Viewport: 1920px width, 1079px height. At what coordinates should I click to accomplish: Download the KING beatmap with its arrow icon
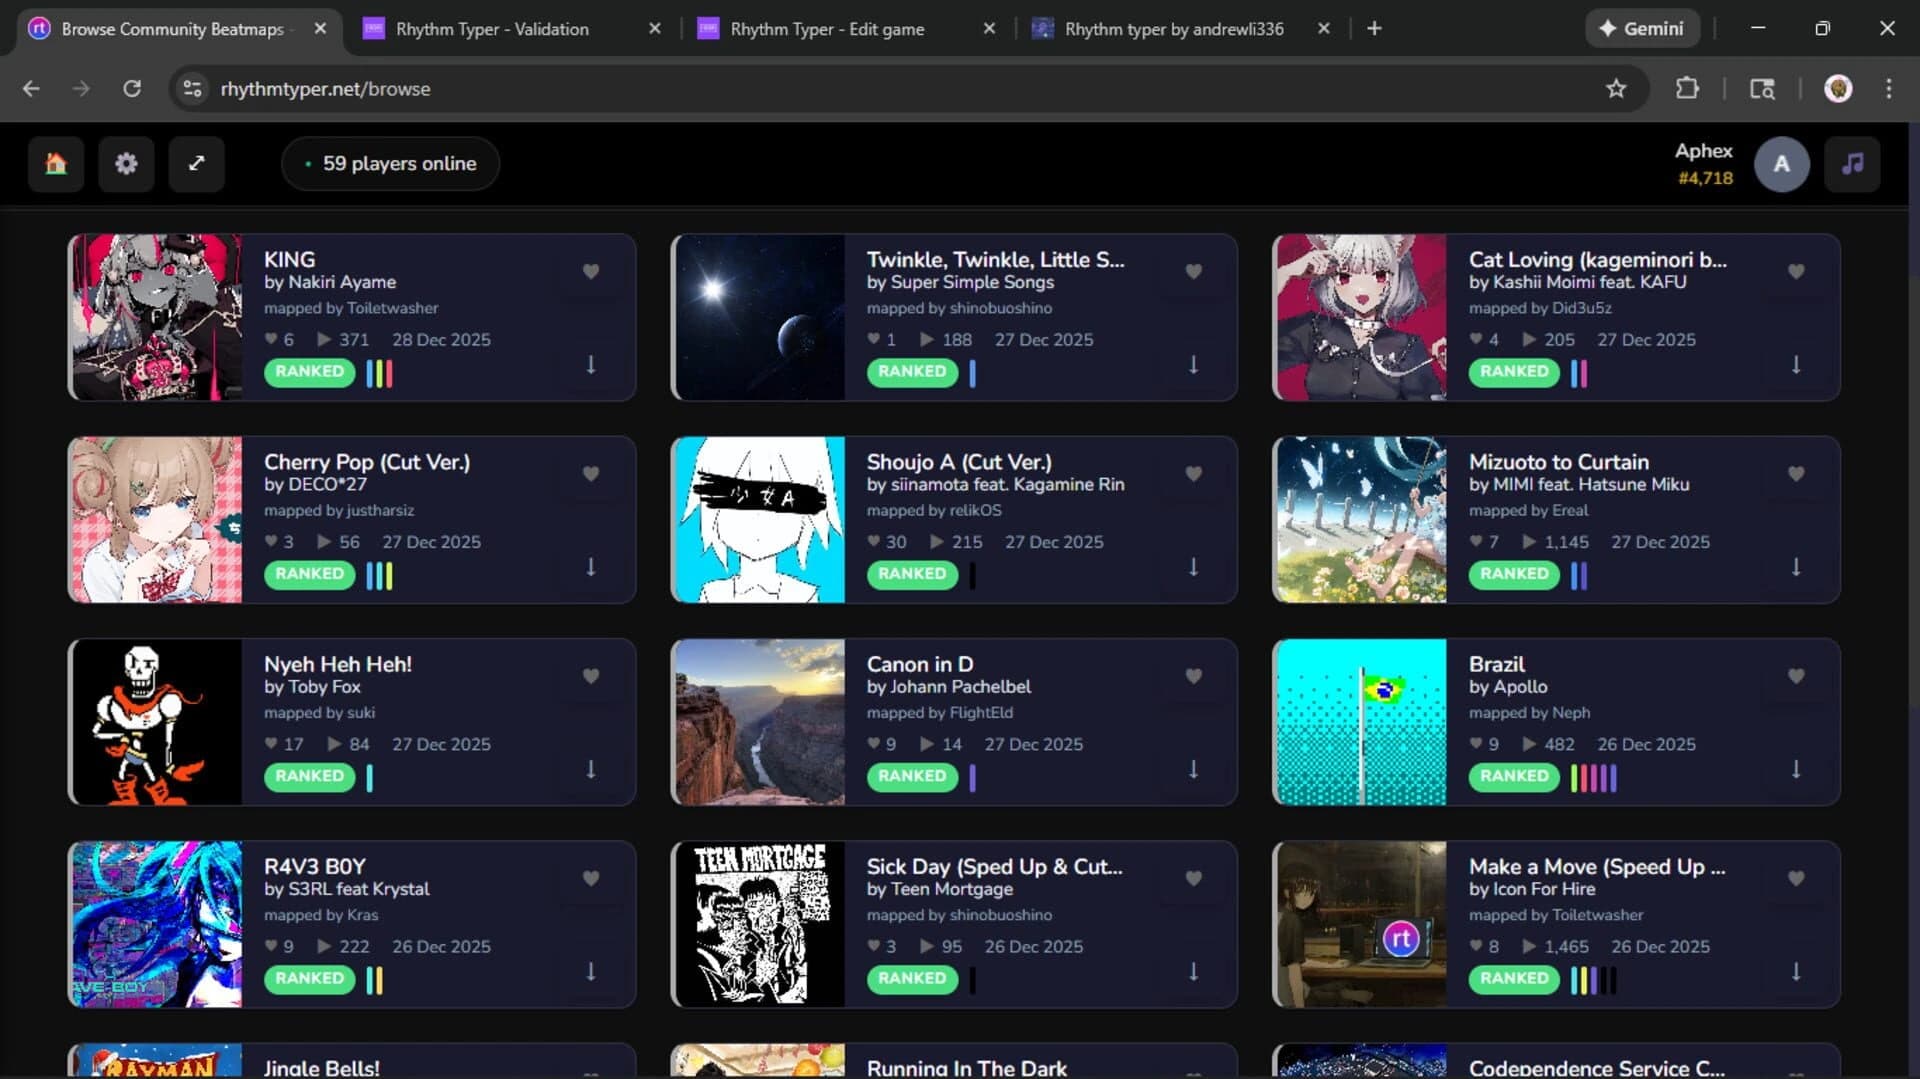pyautogui.click(x=591, y=367)
